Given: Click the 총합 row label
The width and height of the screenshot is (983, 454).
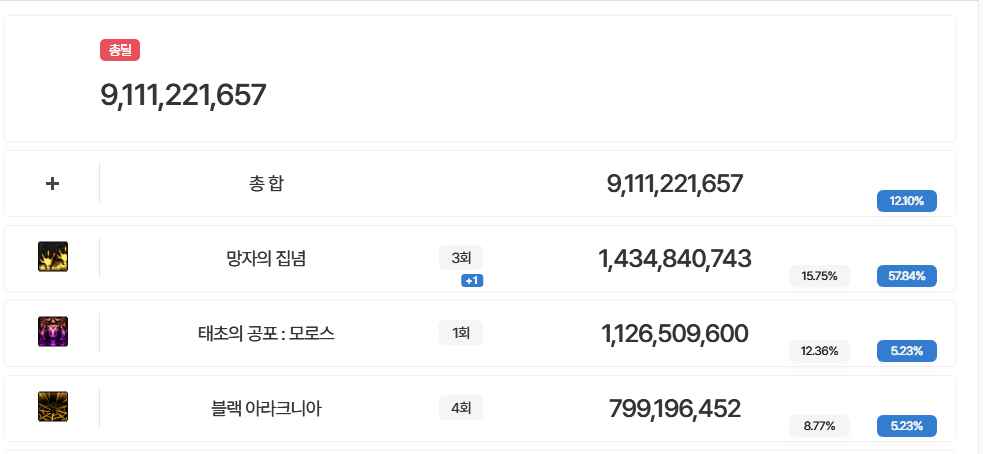Looking at the screenshot, I should [266, 184].
